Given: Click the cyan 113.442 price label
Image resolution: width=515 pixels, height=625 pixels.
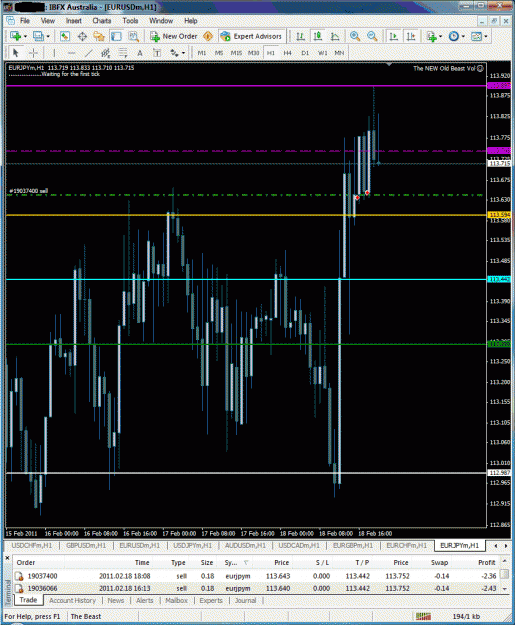Looking at the screenshot, I should pyautogui.click(x=499, y=279).
